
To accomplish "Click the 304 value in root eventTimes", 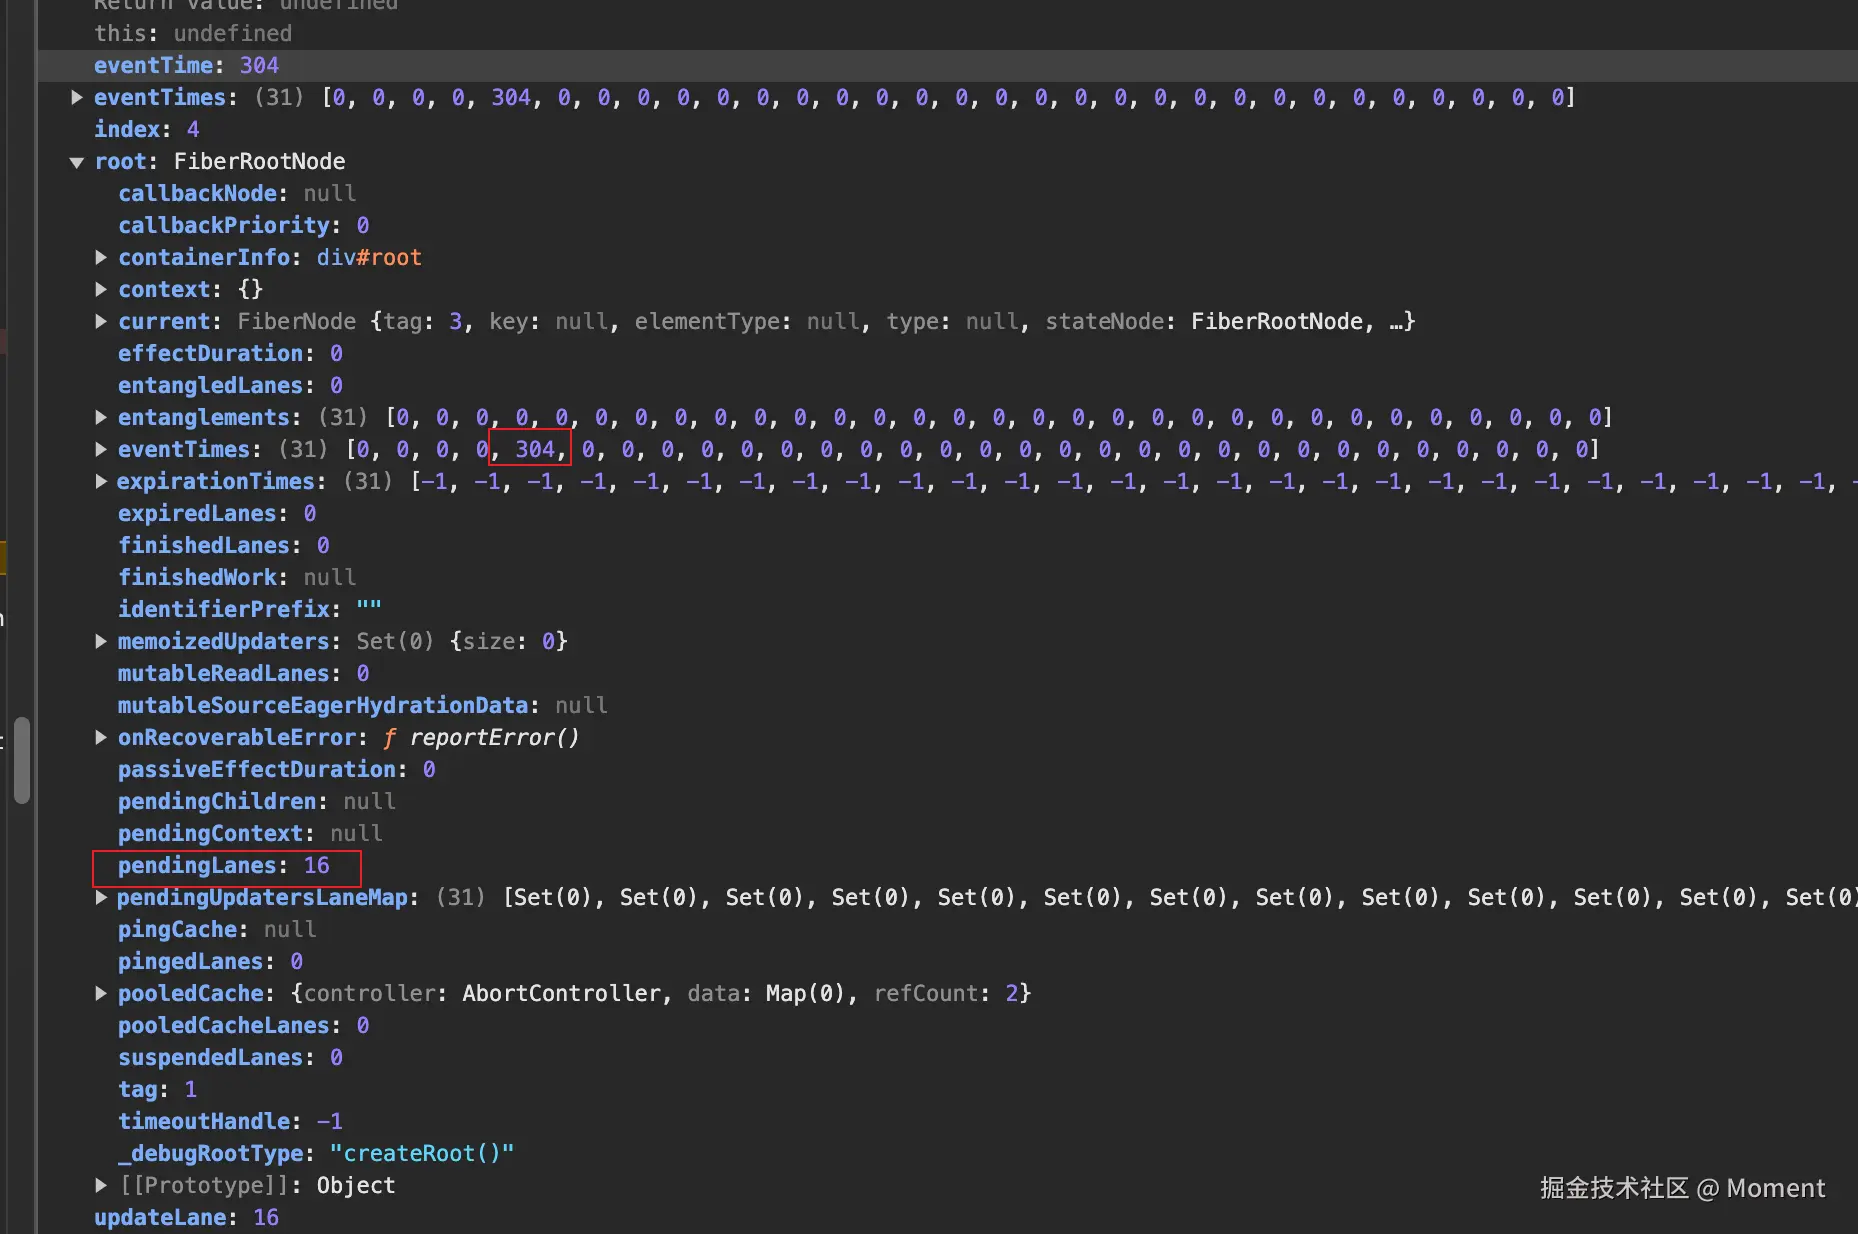I will (535, 449).
